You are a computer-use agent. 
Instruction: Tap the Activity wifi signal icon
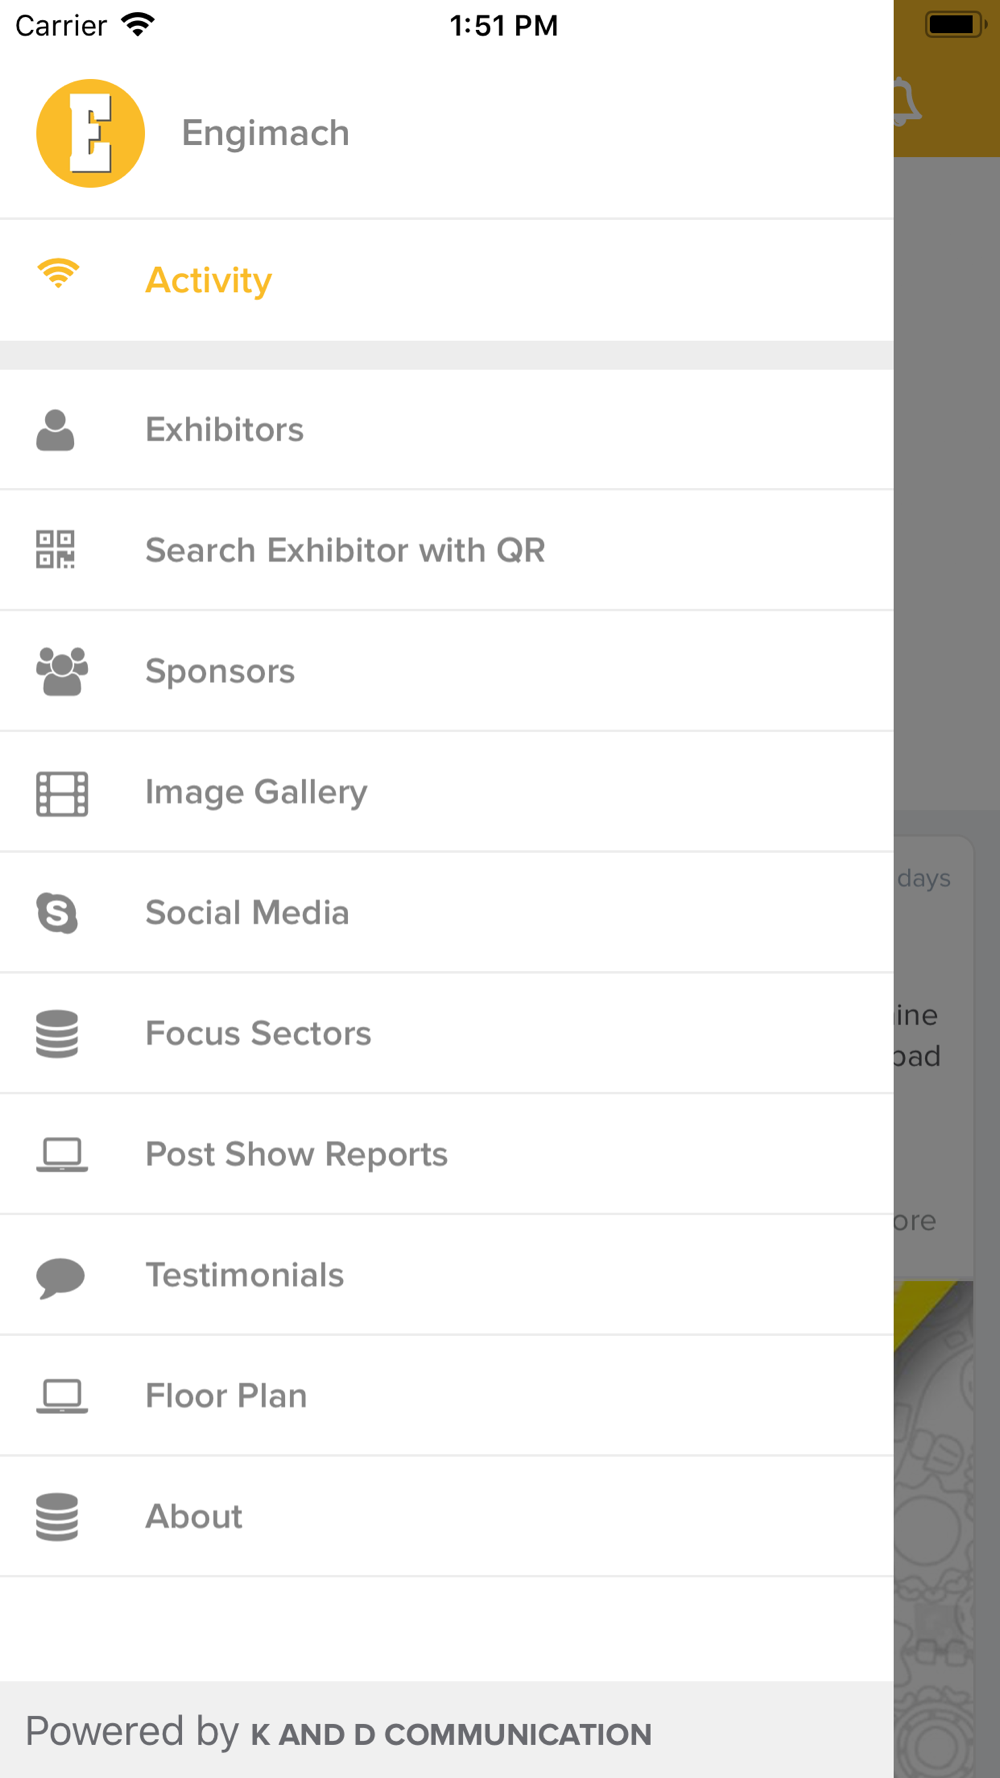click(58, 274)
